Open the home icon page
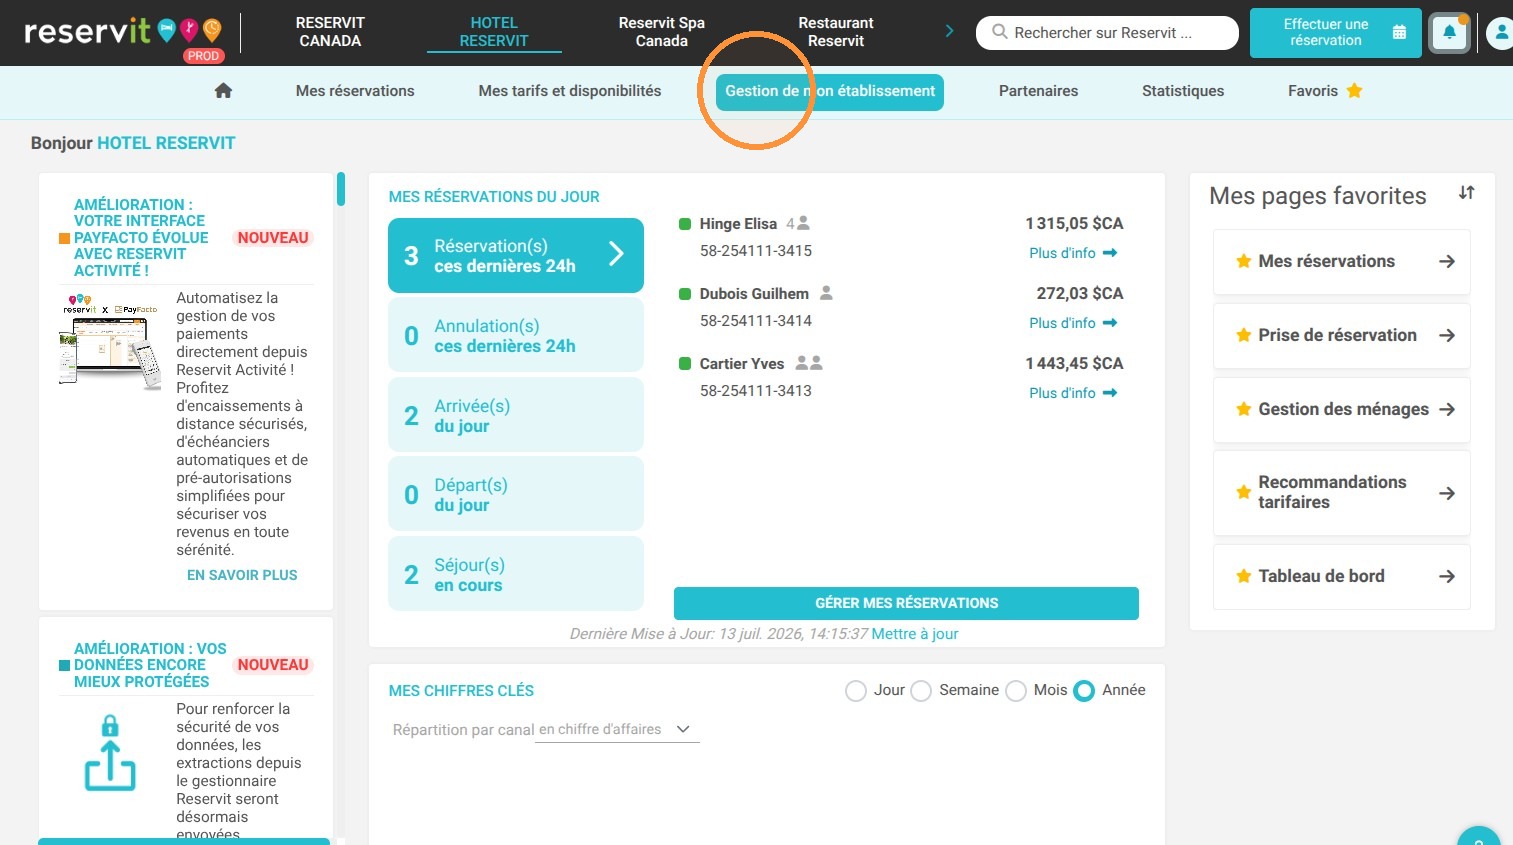 223,91
